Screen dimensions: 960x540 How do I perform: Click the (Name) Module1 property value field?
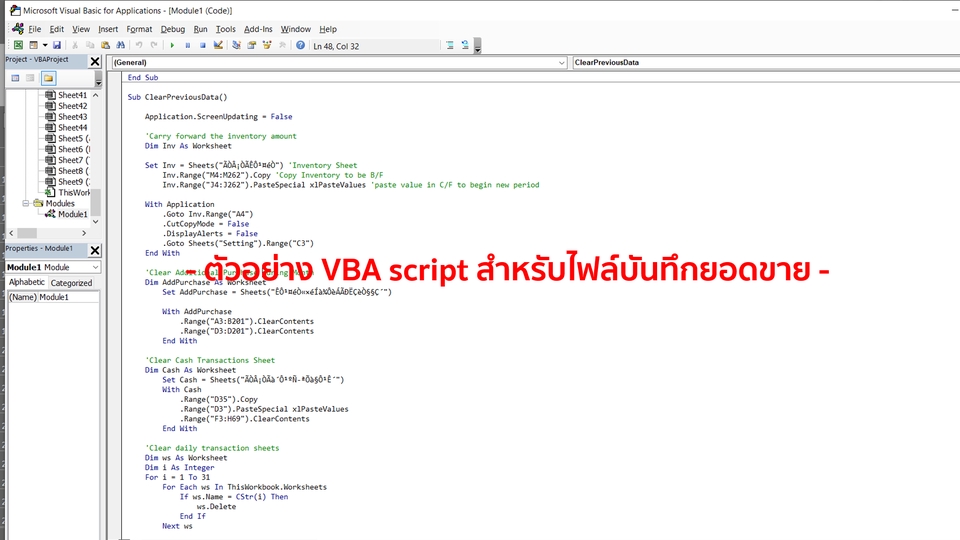[68, 297]
